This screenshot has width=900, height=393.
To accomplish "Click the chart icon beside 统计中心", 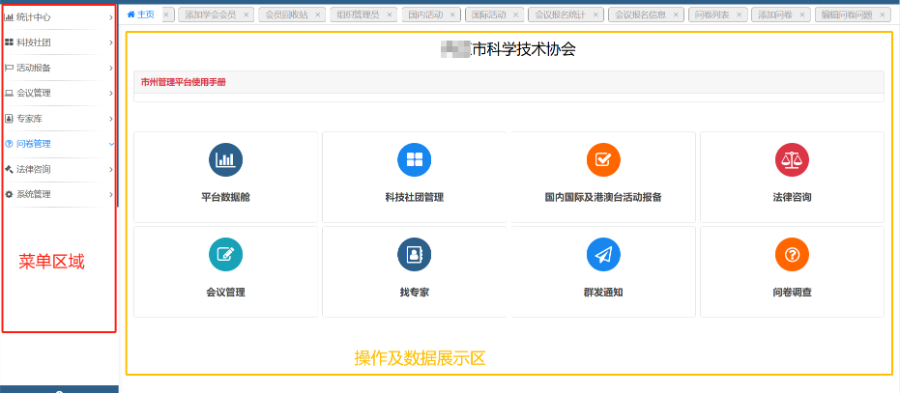I will (x=9, y=17).
